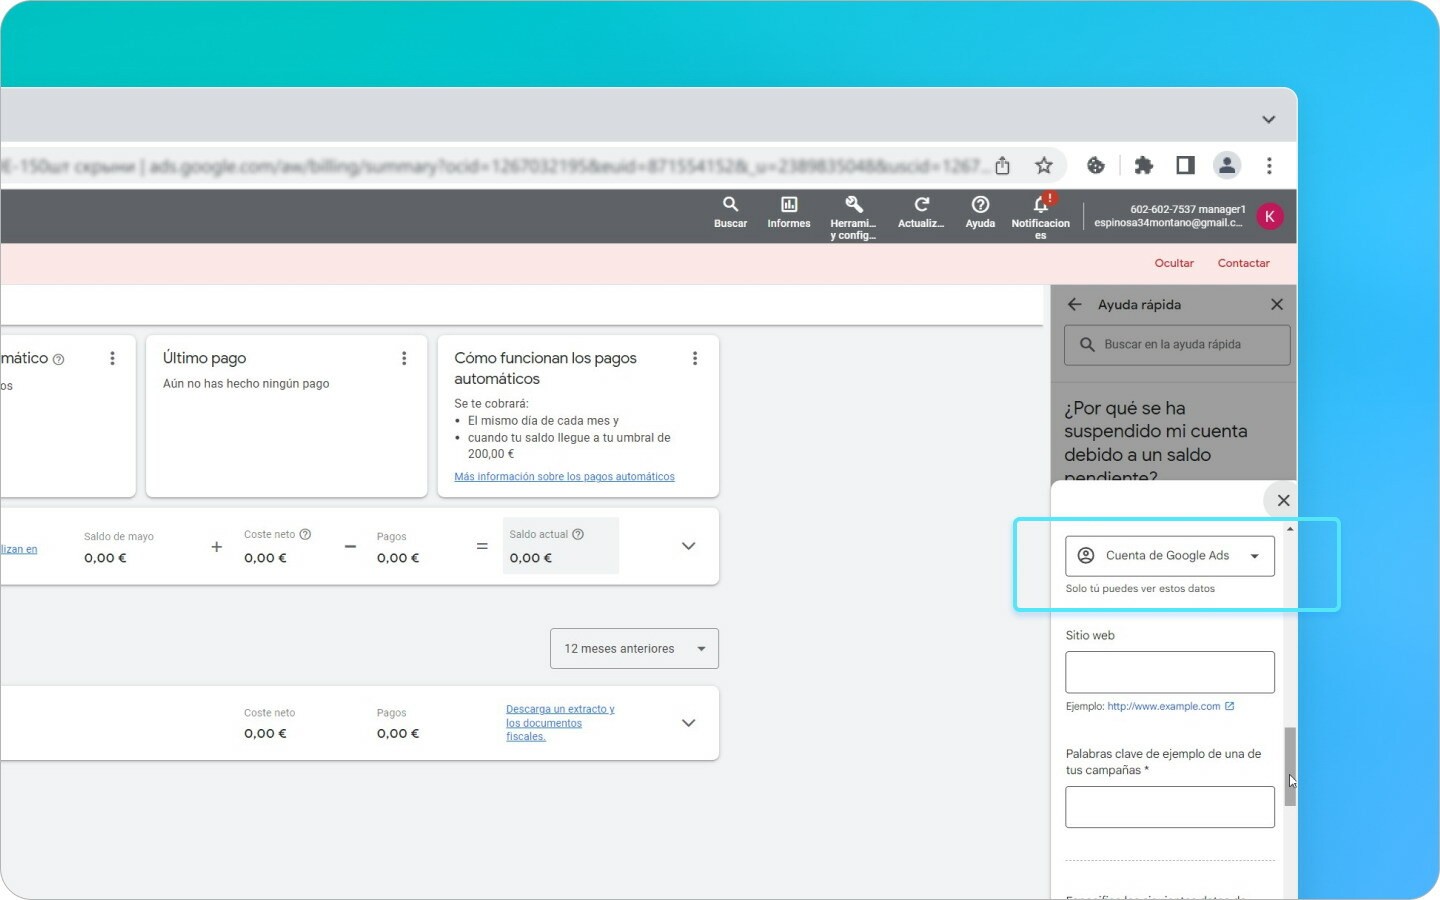Image resolution: width=1440 pixels, height=900 pixels.
Task: Expand the Saldo actual summary row
Action: click(688, 546)
